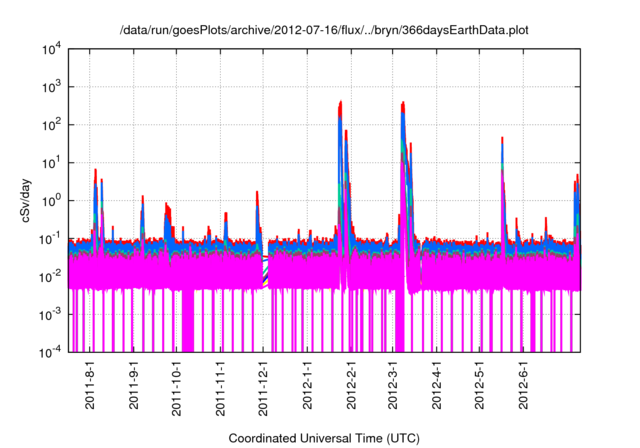Click the striped data gap near 2011-12-1

click(266, 272)
